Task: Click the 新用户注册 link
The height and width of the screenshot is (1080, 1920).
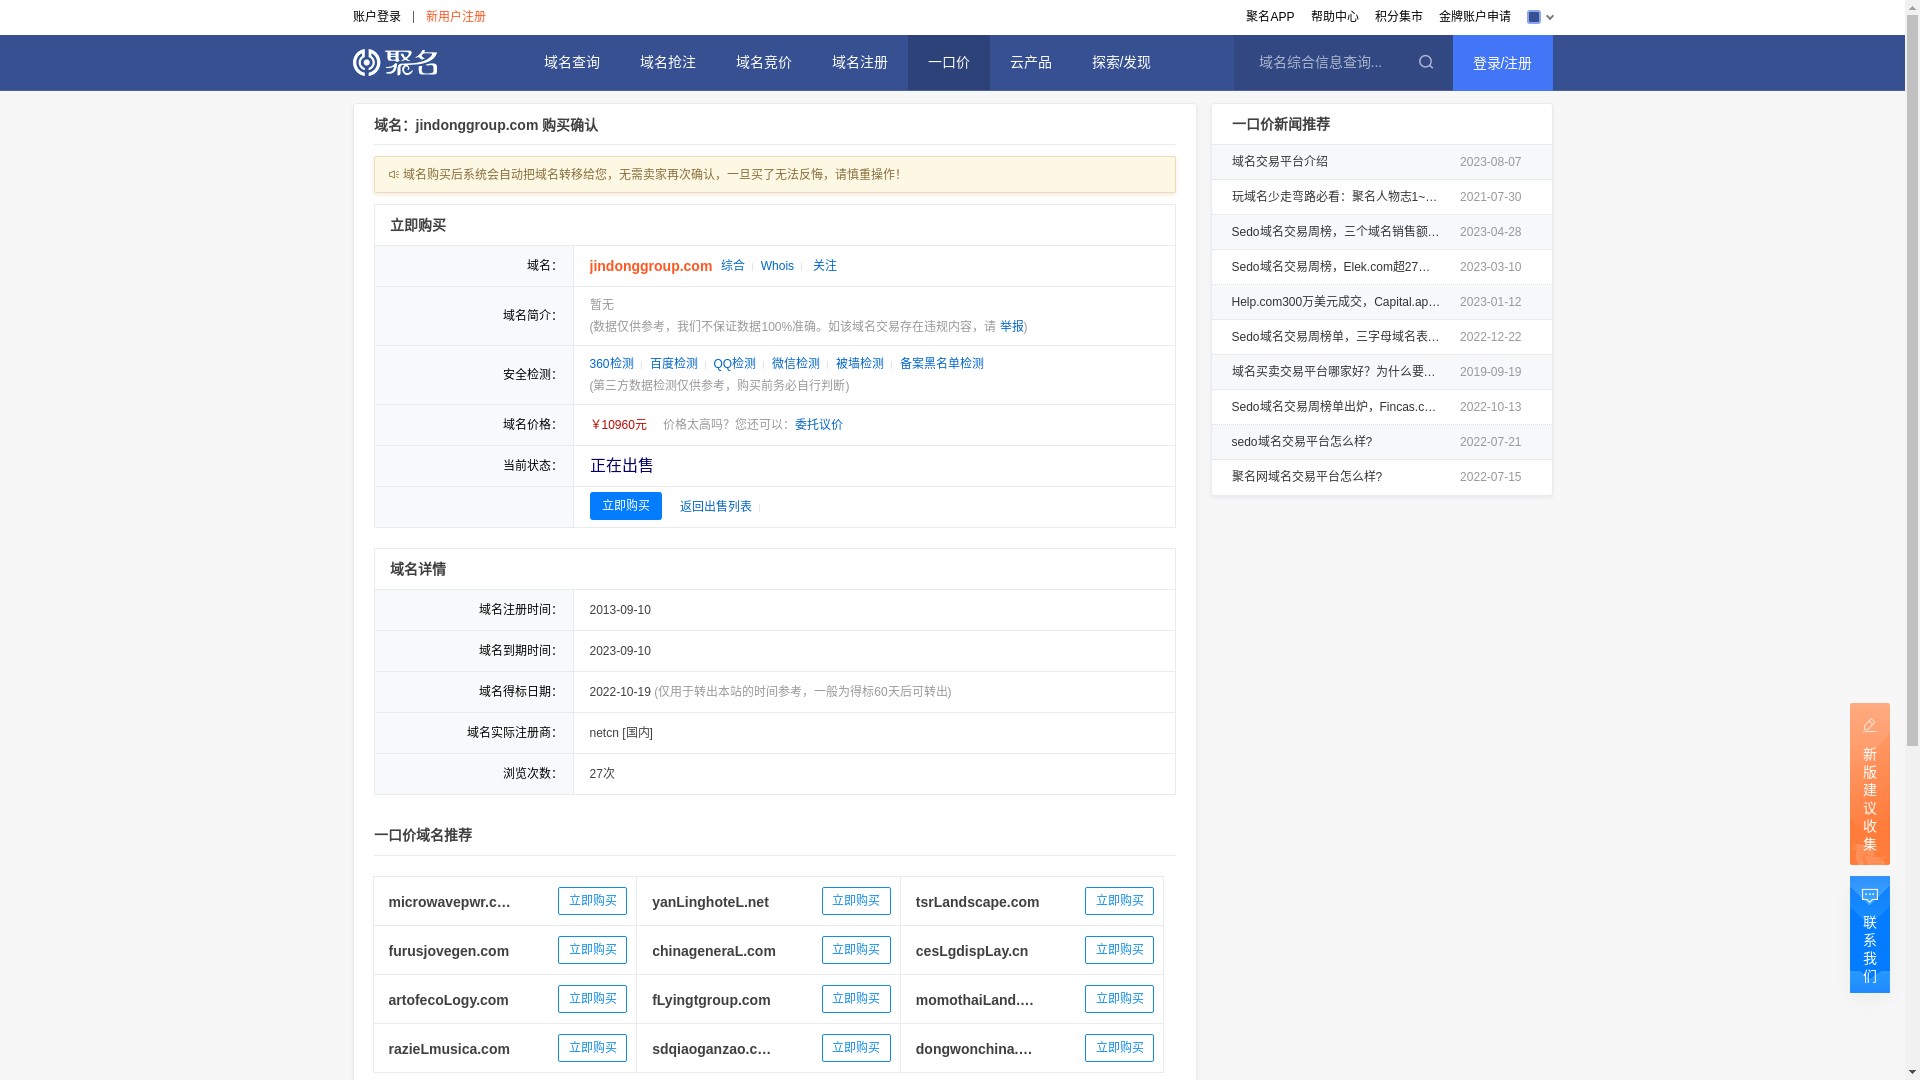Action: coord(455,17)
